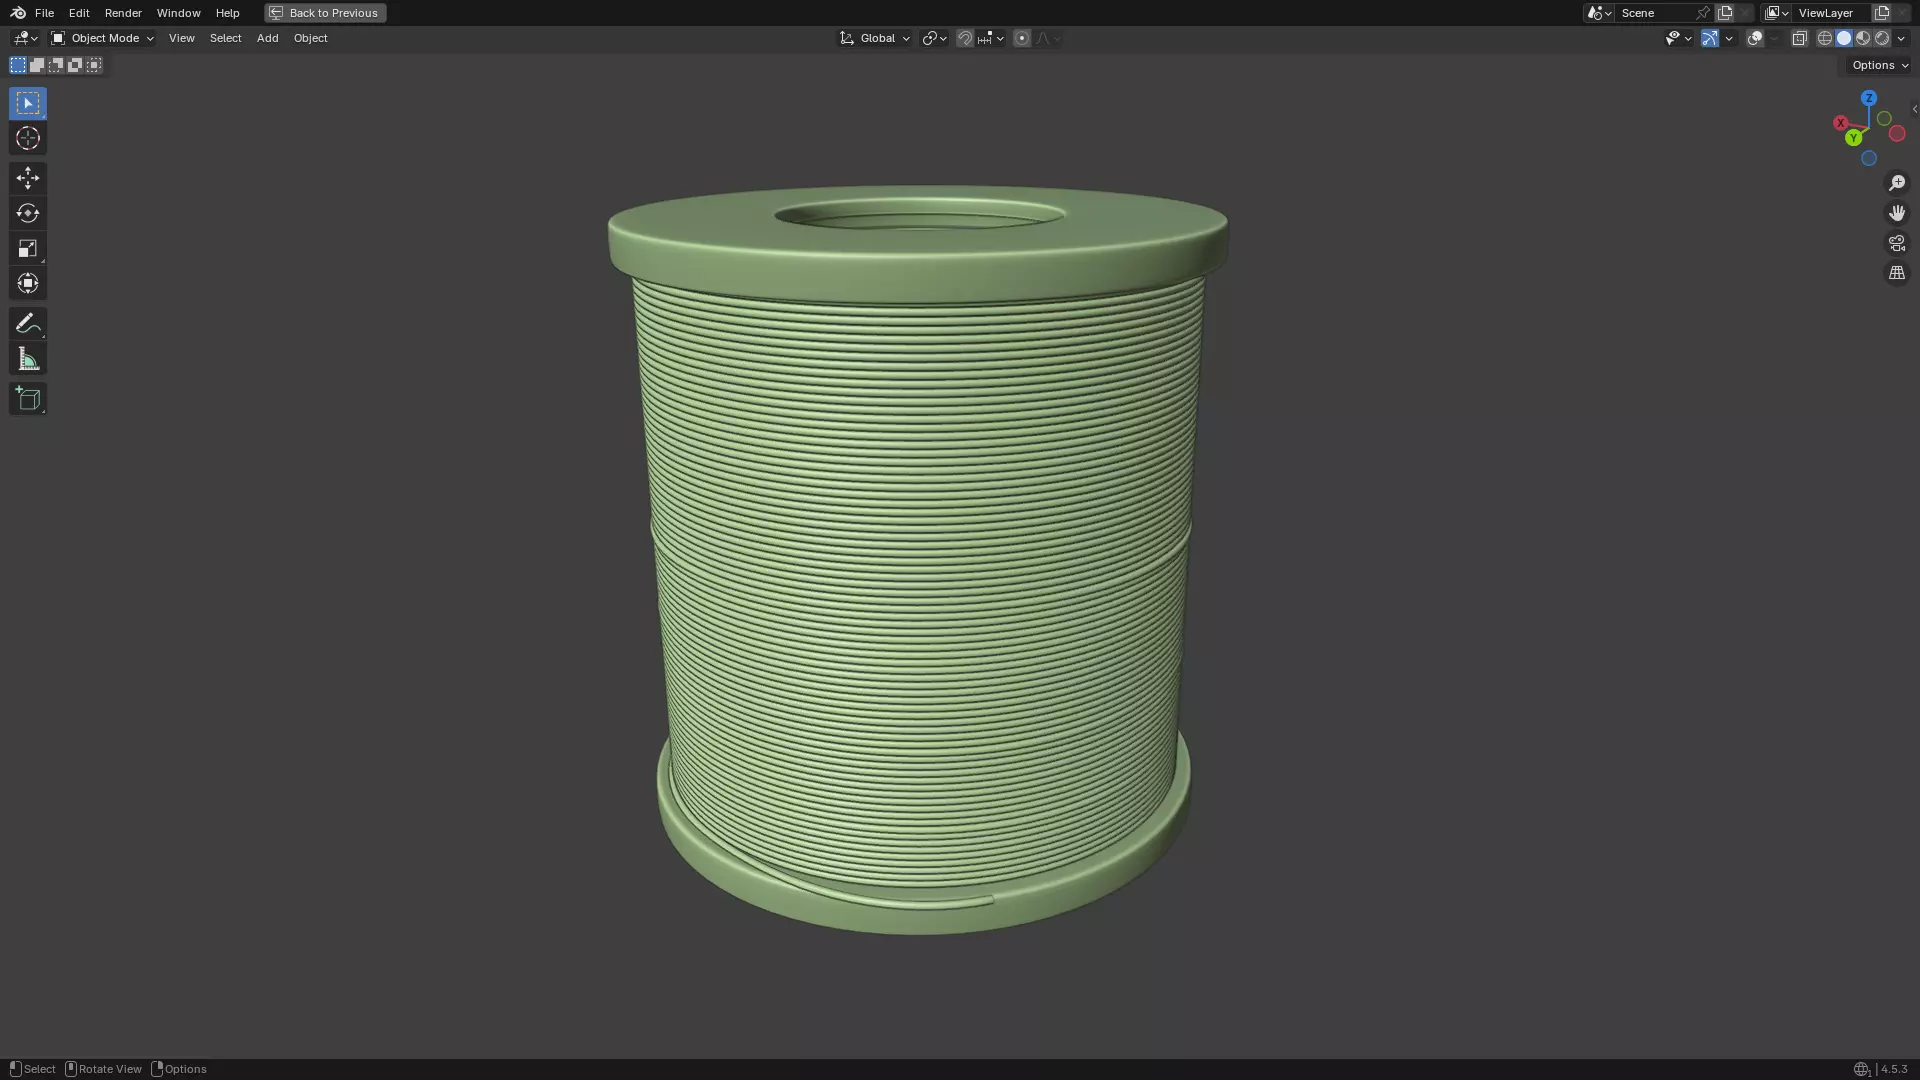Click the X axis in navigation gizmo
Image resolution: width=1920 pixels, height=1080 pixels.
click(1840, 123)
